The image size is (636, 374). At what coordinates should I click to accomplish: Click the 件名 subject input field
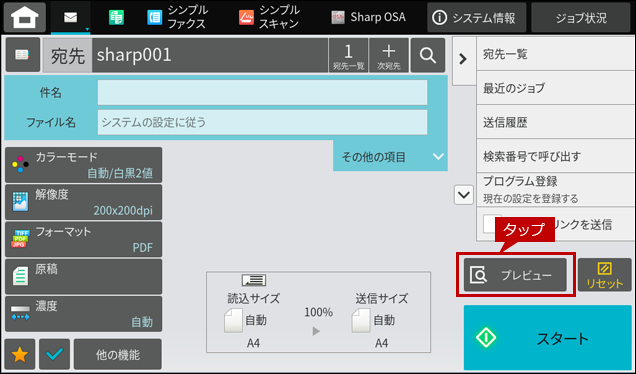pyautogui.click(x=262, y=92)
